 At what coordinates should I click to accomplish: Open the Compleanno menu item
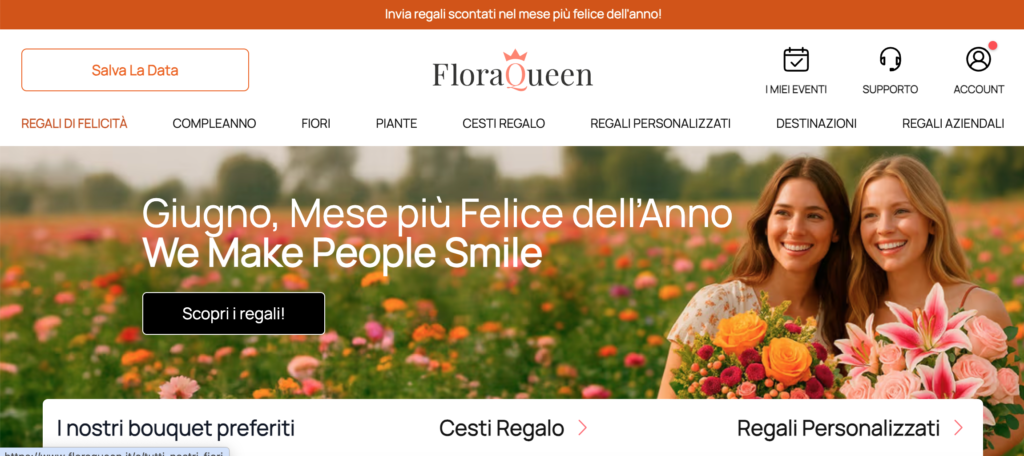tap(214, 123)
